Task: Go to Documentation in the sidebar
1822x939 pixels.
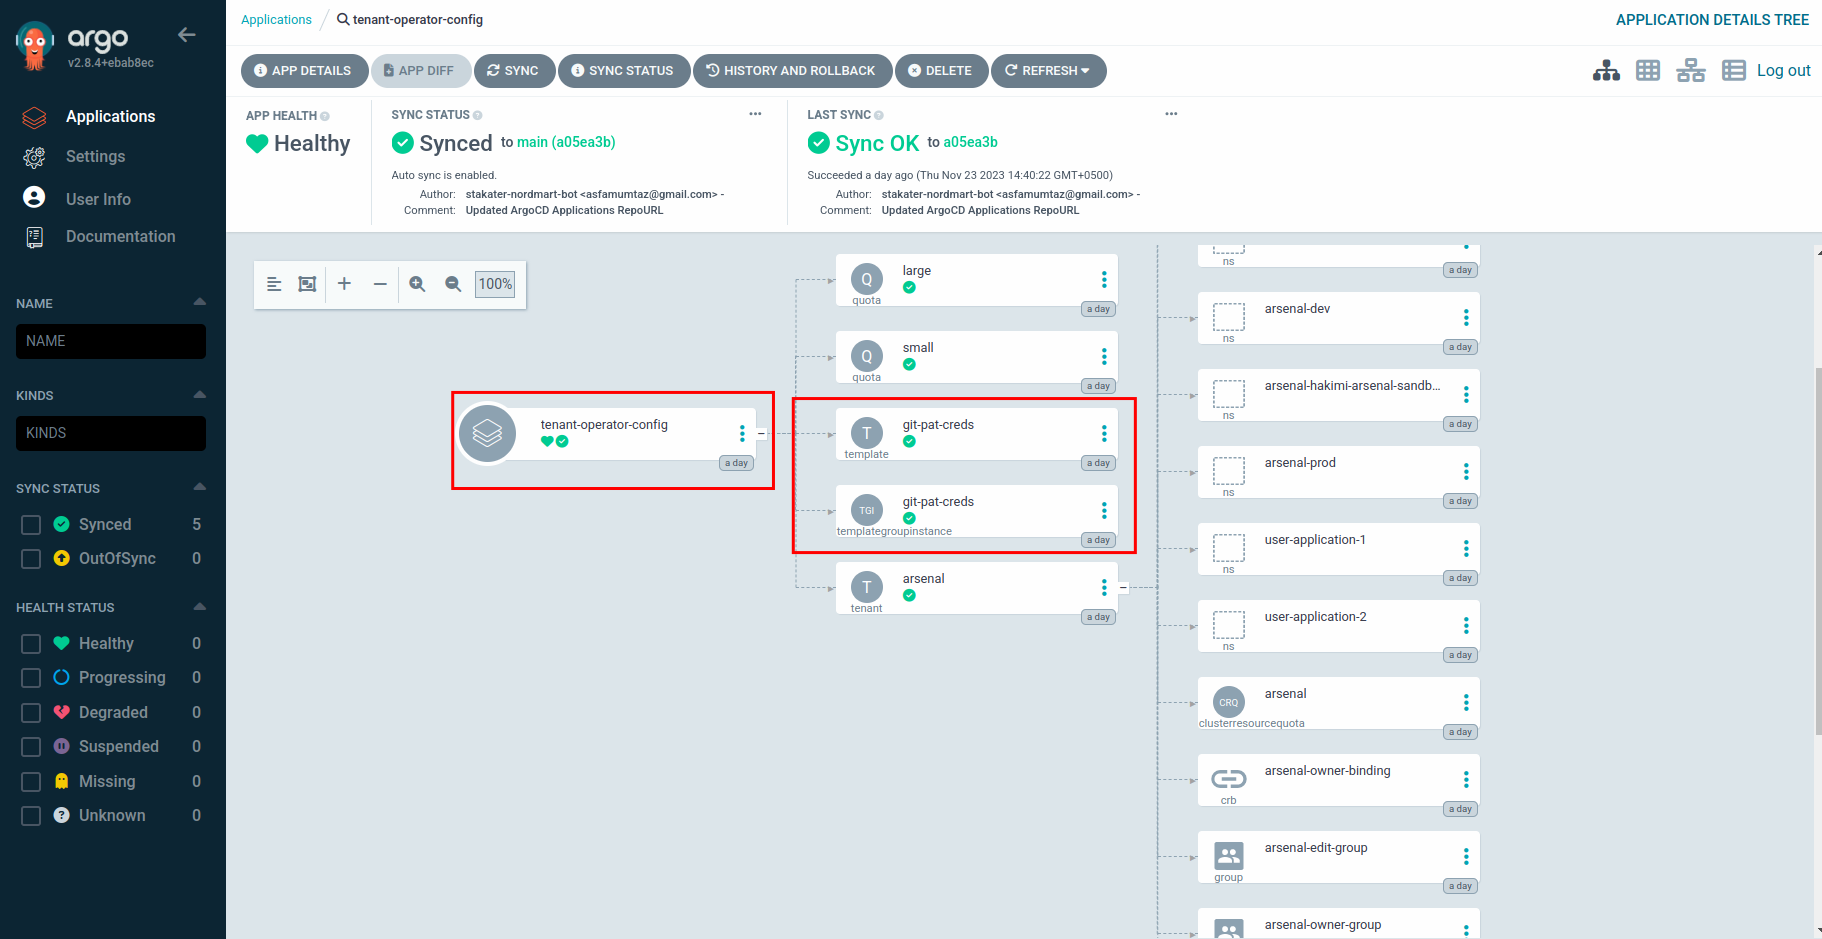Action: pyautogui.click(x=120, y=237)
